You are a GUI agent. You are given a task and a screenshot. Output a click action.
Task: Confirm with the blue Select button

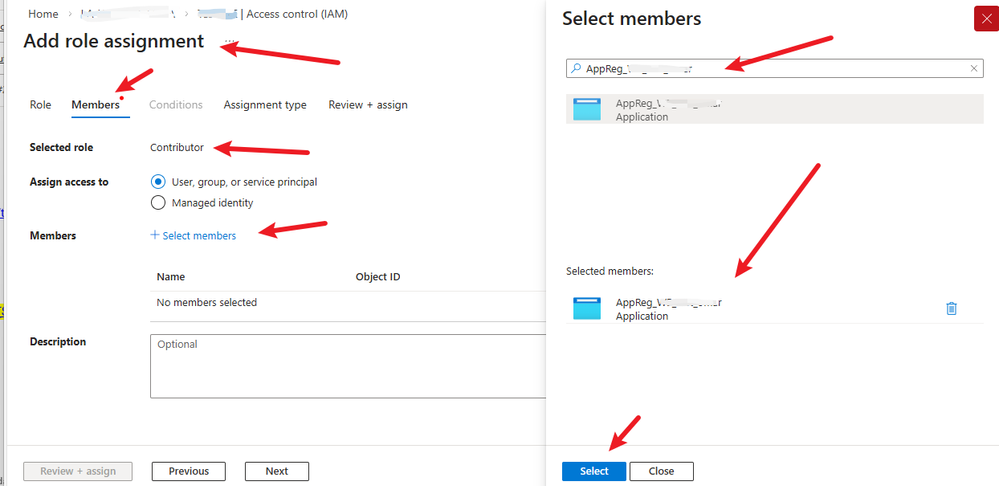594,471
